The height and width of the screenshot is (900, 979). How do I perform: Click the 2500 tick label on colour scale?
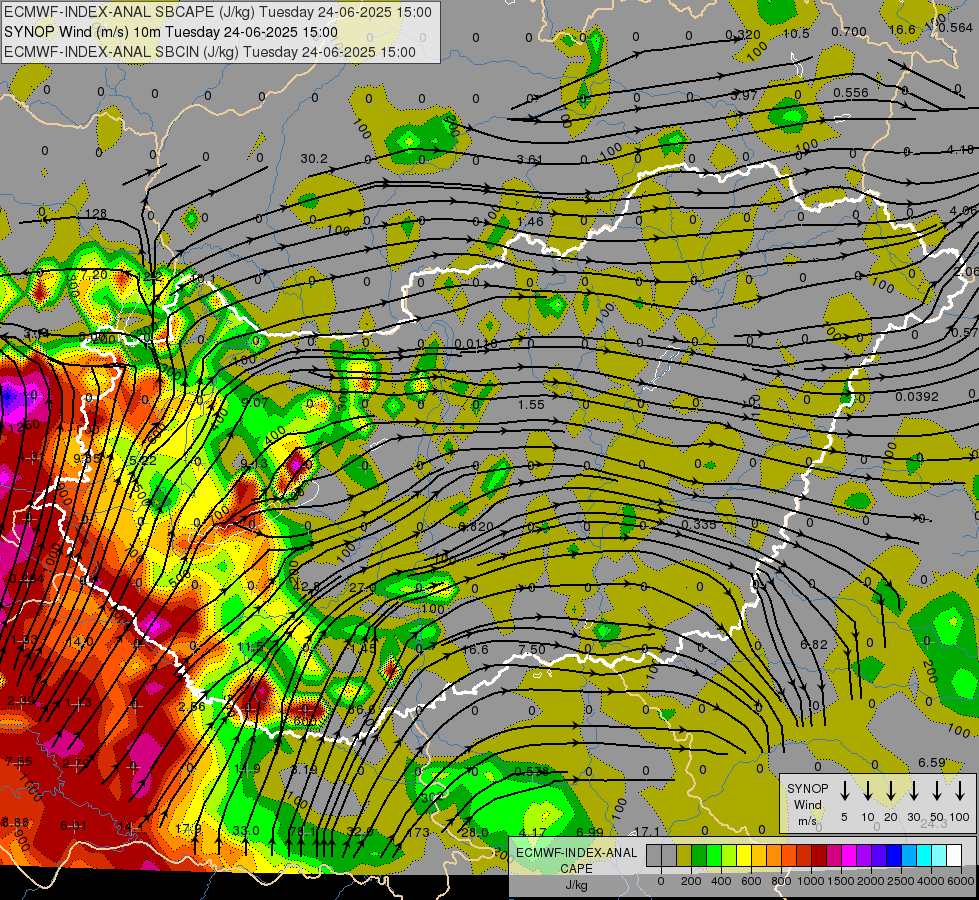(901, 881)
